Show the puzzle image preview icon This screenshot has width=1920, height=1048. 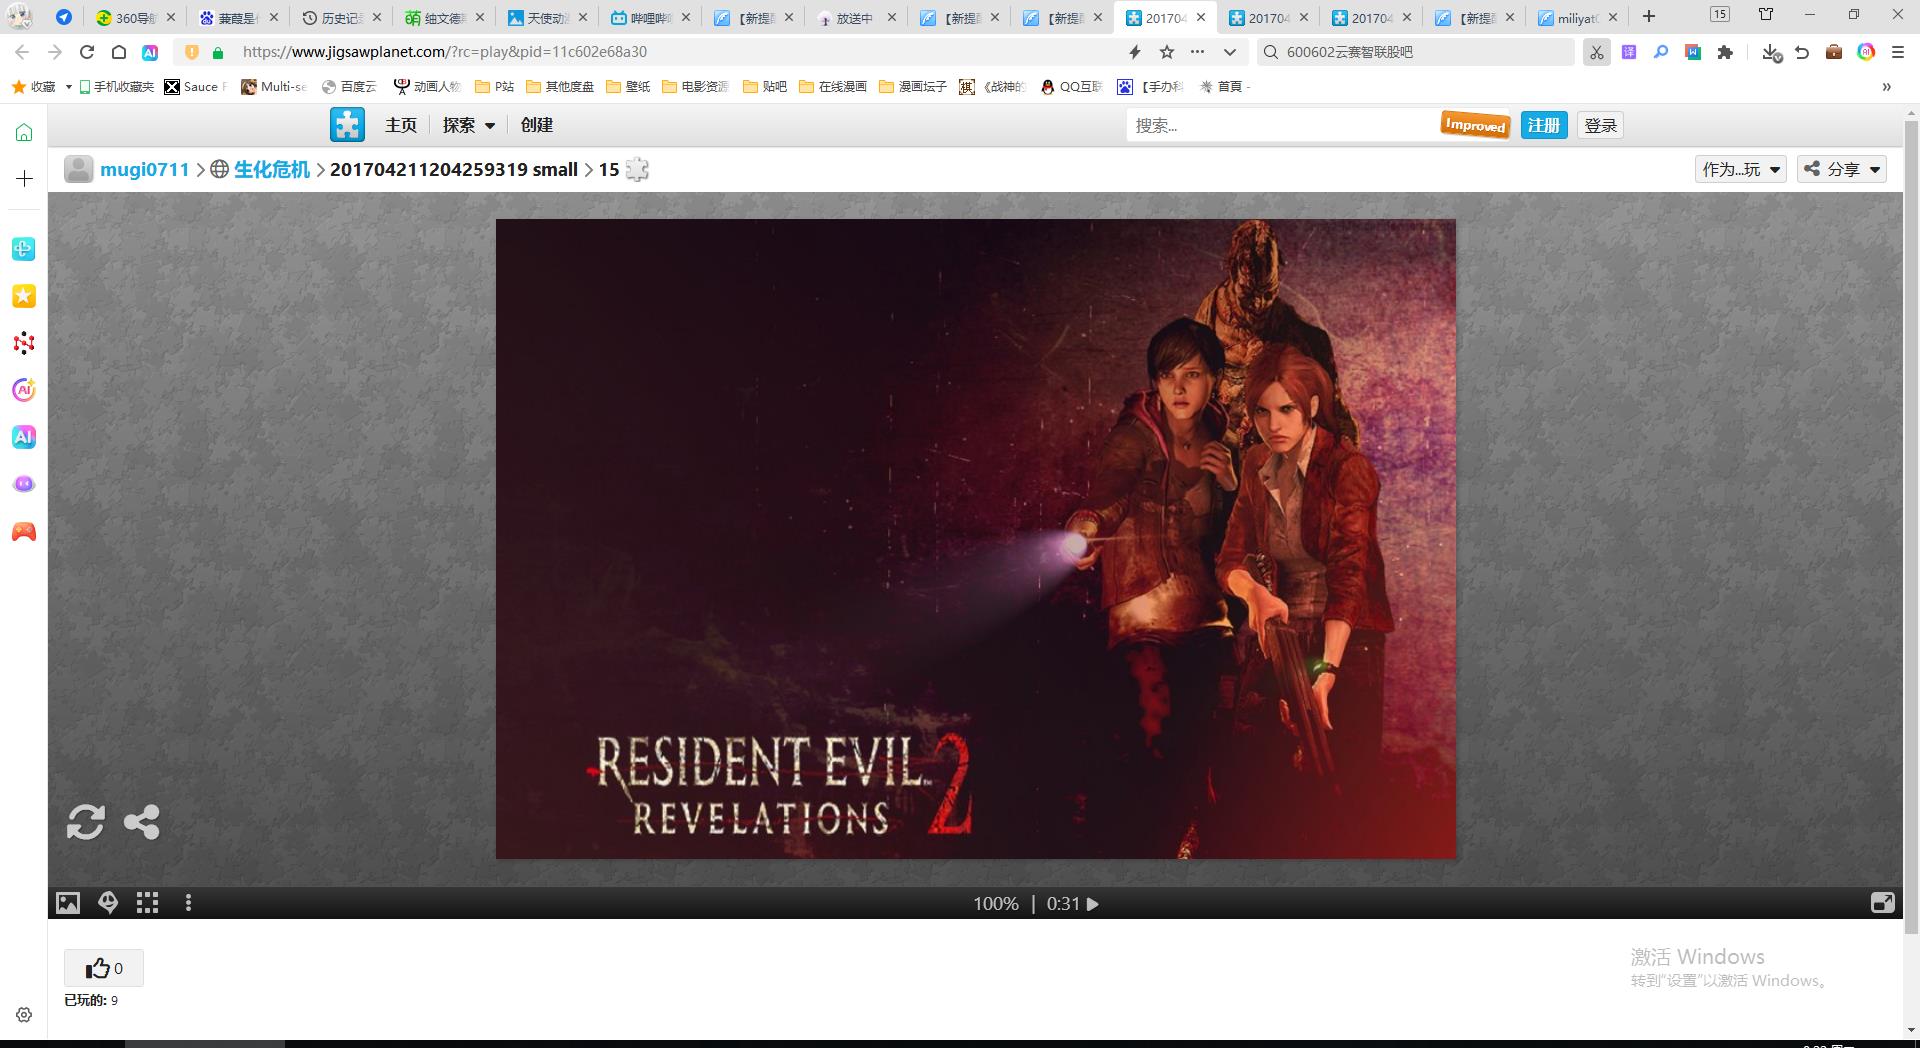68,903
